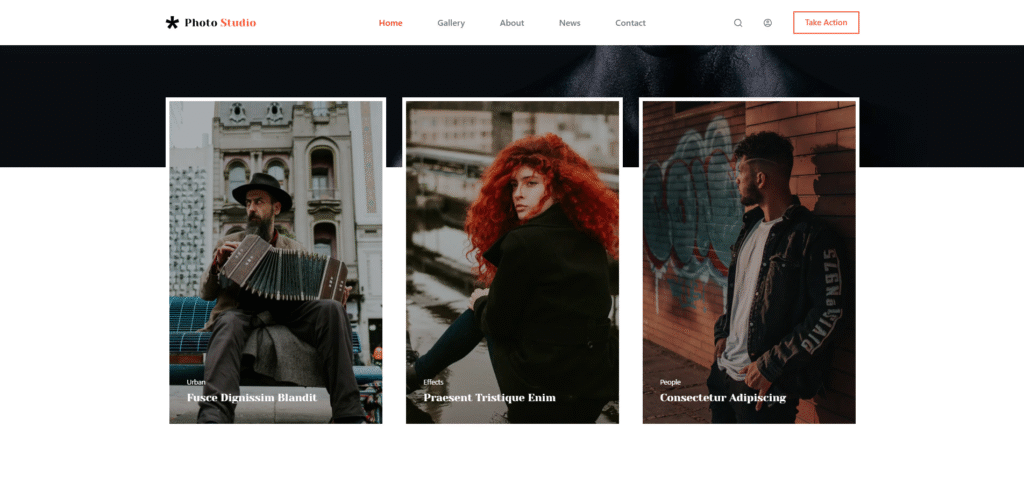This screenshot has height=490, width=1024.
Task: Click the People category label
Action: click(670, 382)
